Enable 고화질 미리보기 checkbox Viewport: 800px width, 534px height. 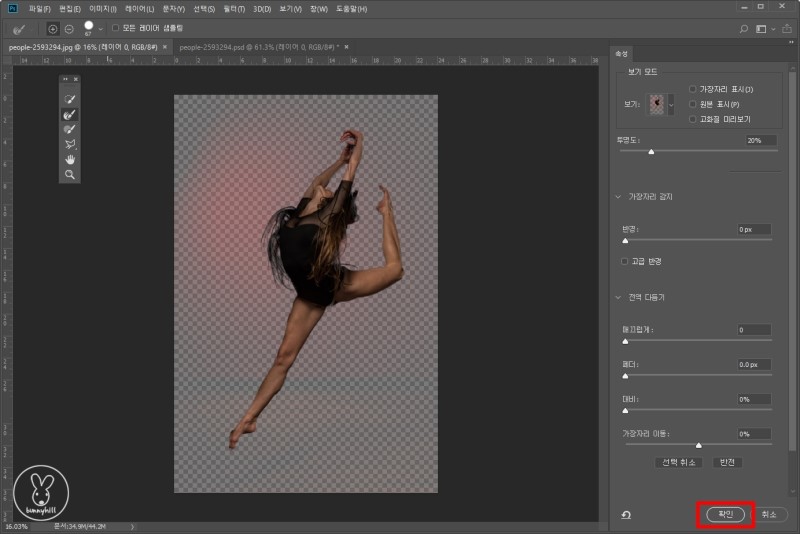[x=693, y=118]
